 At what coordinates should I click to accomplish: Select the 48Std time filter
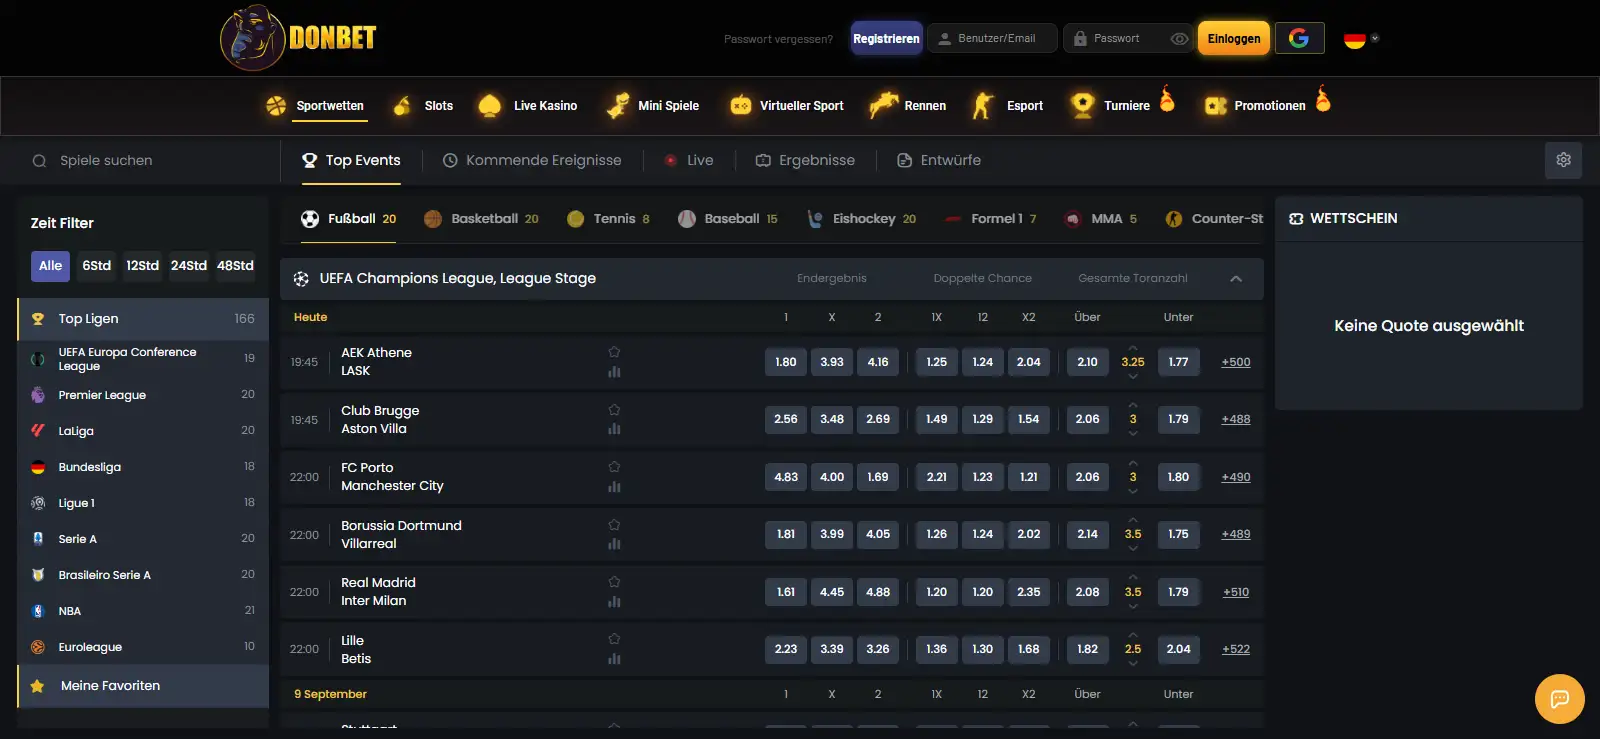[x=235, y=266]
